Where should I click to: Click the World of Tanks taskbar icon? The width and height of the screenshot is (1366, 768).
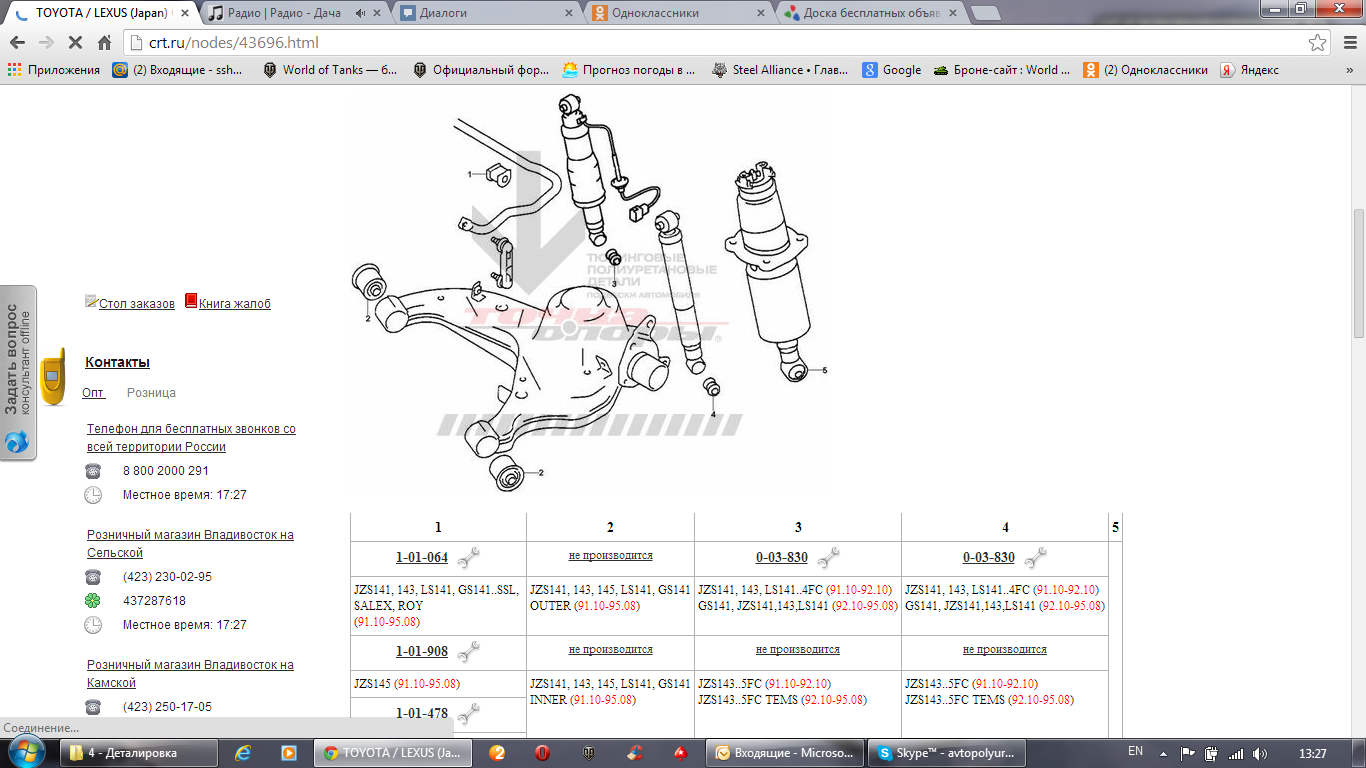[x=588, y=753]
